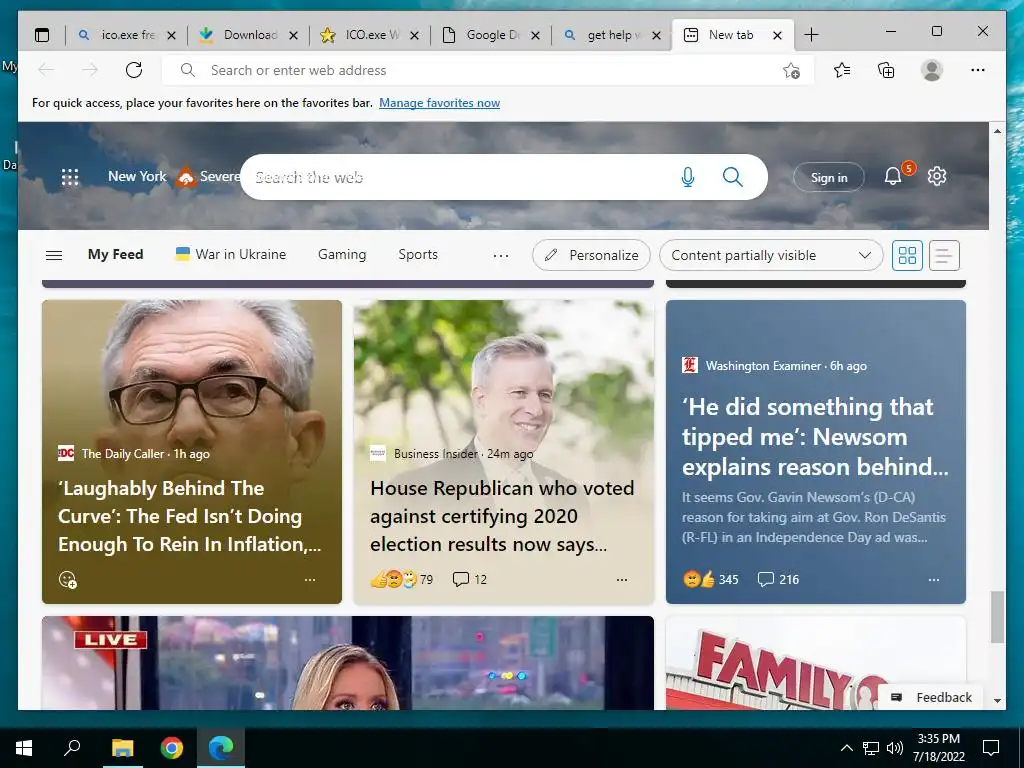Reload the page with the refresh icon
1024x768 pixels.
134,70
